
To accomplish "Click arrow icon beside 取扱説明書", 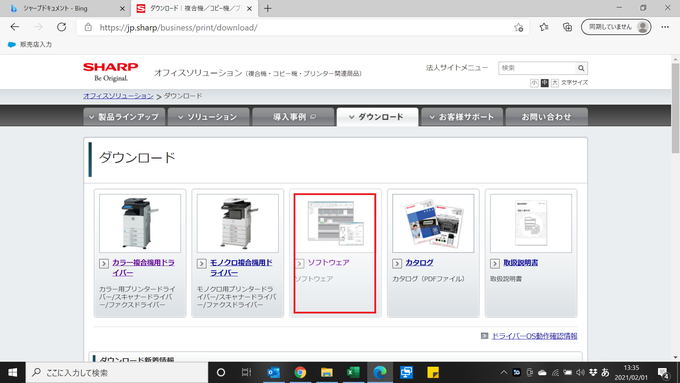I will 495,263.
